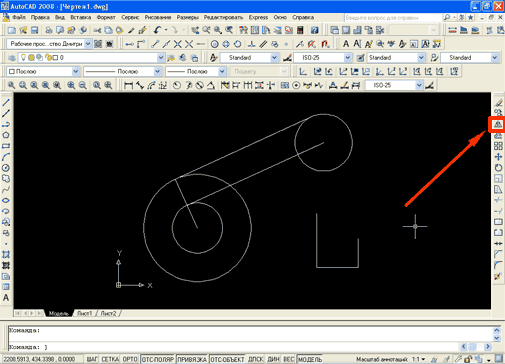Switch to the Лист1 layout tab

tap(84, 313)
